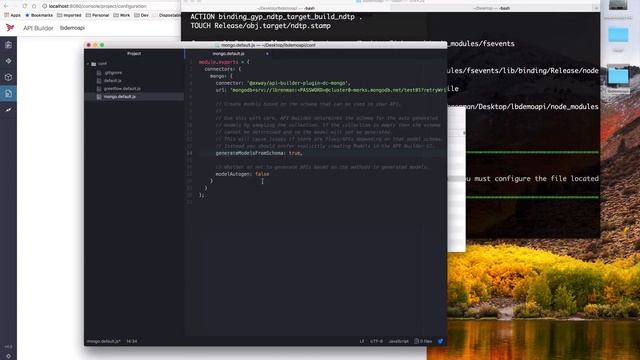640x360 pixels.
Task: Open the Imported bookmarks folder
Action: pyautogui.click(x=69, y=15)
